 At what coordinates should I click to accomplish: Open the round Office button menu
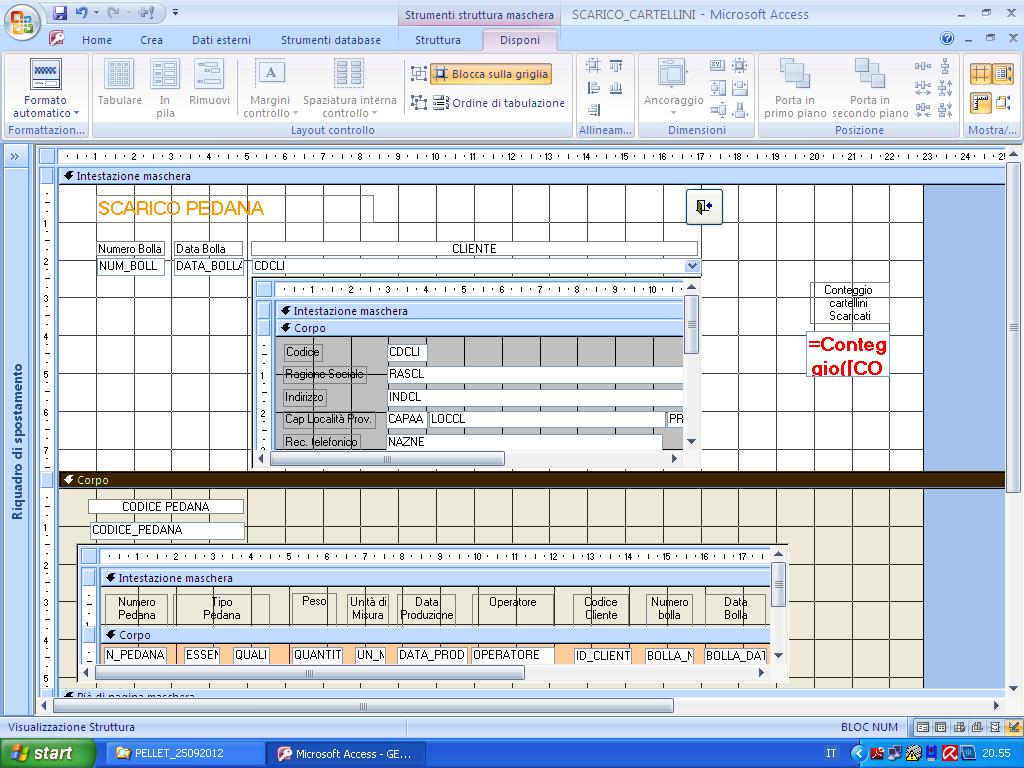point(22,22)
